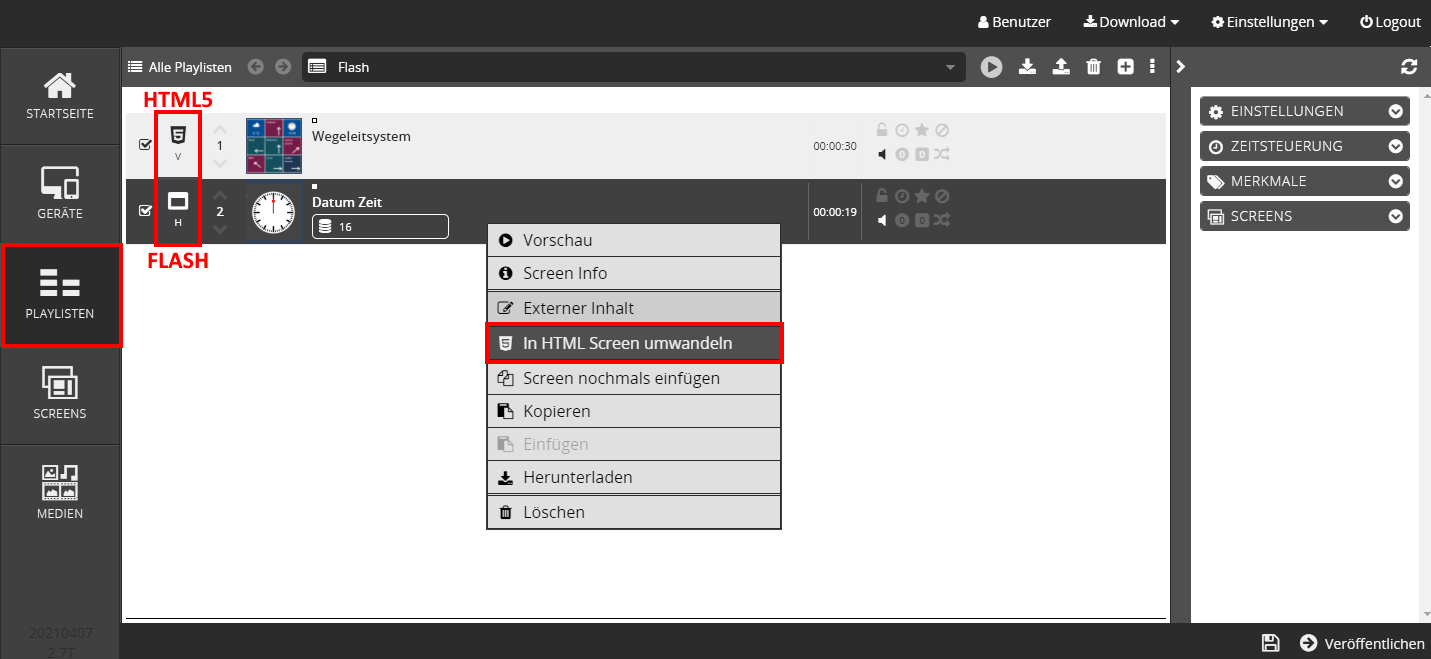
Task: Toggle the Datum Zeit row checkbox
Action: [143, 211]
